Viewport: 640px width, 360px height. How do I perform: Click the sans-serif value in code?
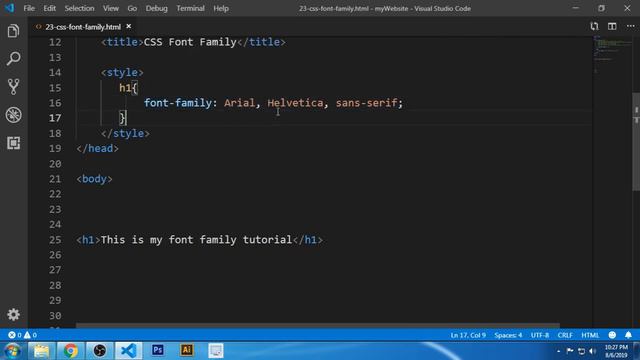[366, 103]
